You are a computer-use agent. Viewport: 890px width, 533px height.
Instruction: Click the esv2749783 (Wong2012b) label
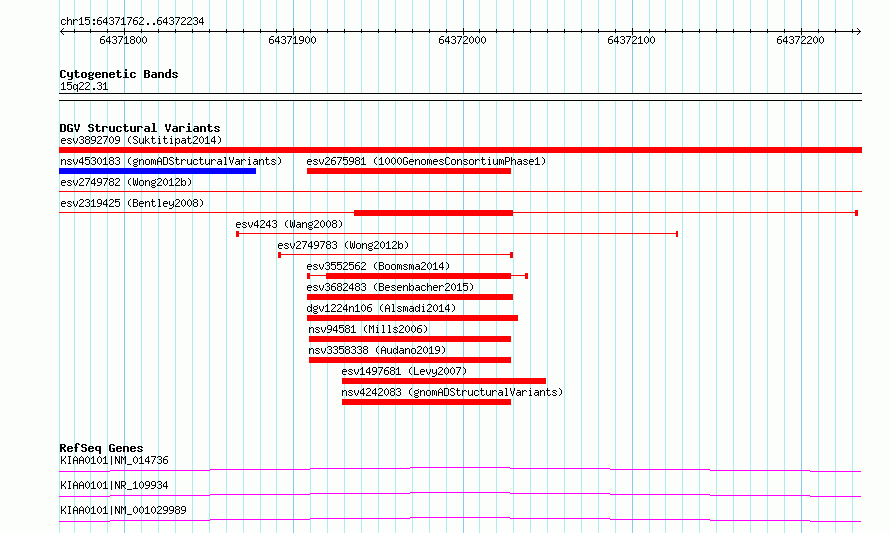tap(343, 245)
